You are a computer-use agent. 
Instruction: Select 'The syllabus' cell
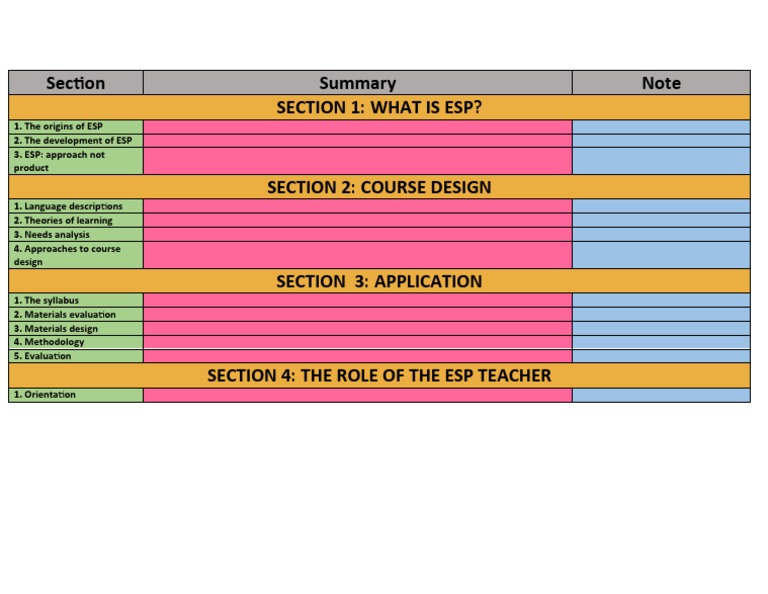(76, 300)
